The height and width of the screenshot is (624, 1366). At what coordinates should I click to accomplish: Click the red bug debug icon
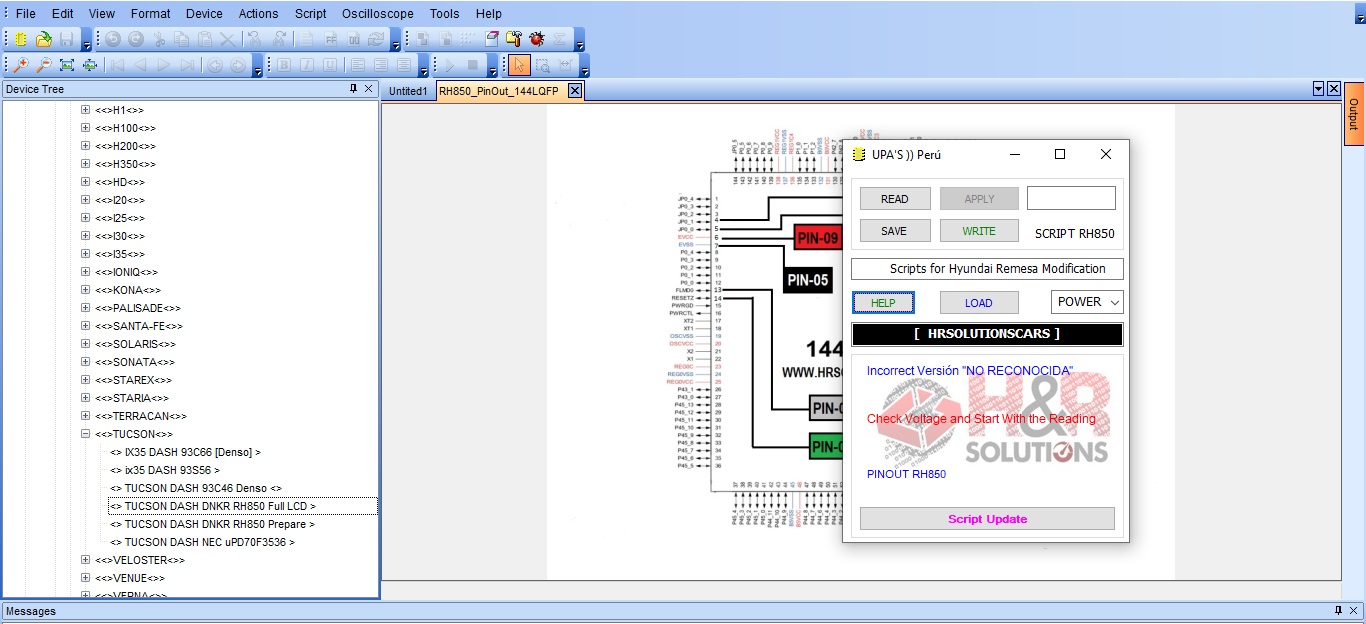537,39
